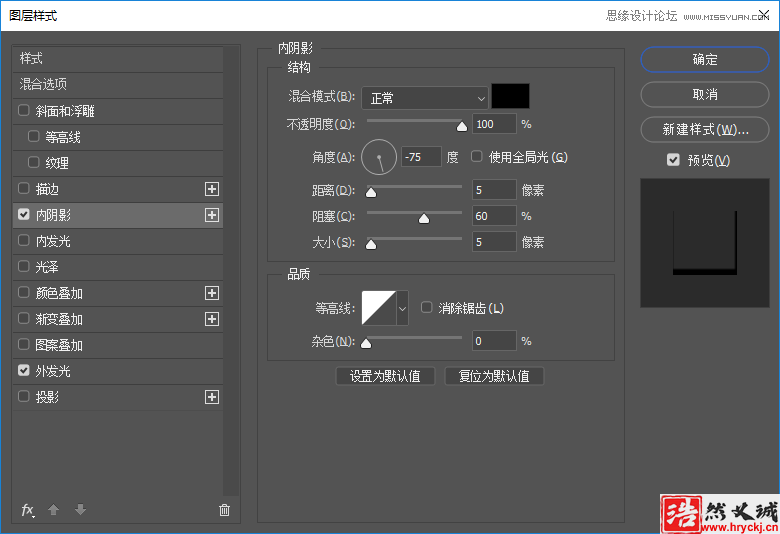Select the 光泽 effect row
The height and width of the screenshot is (534, 780).
(118, 267)
